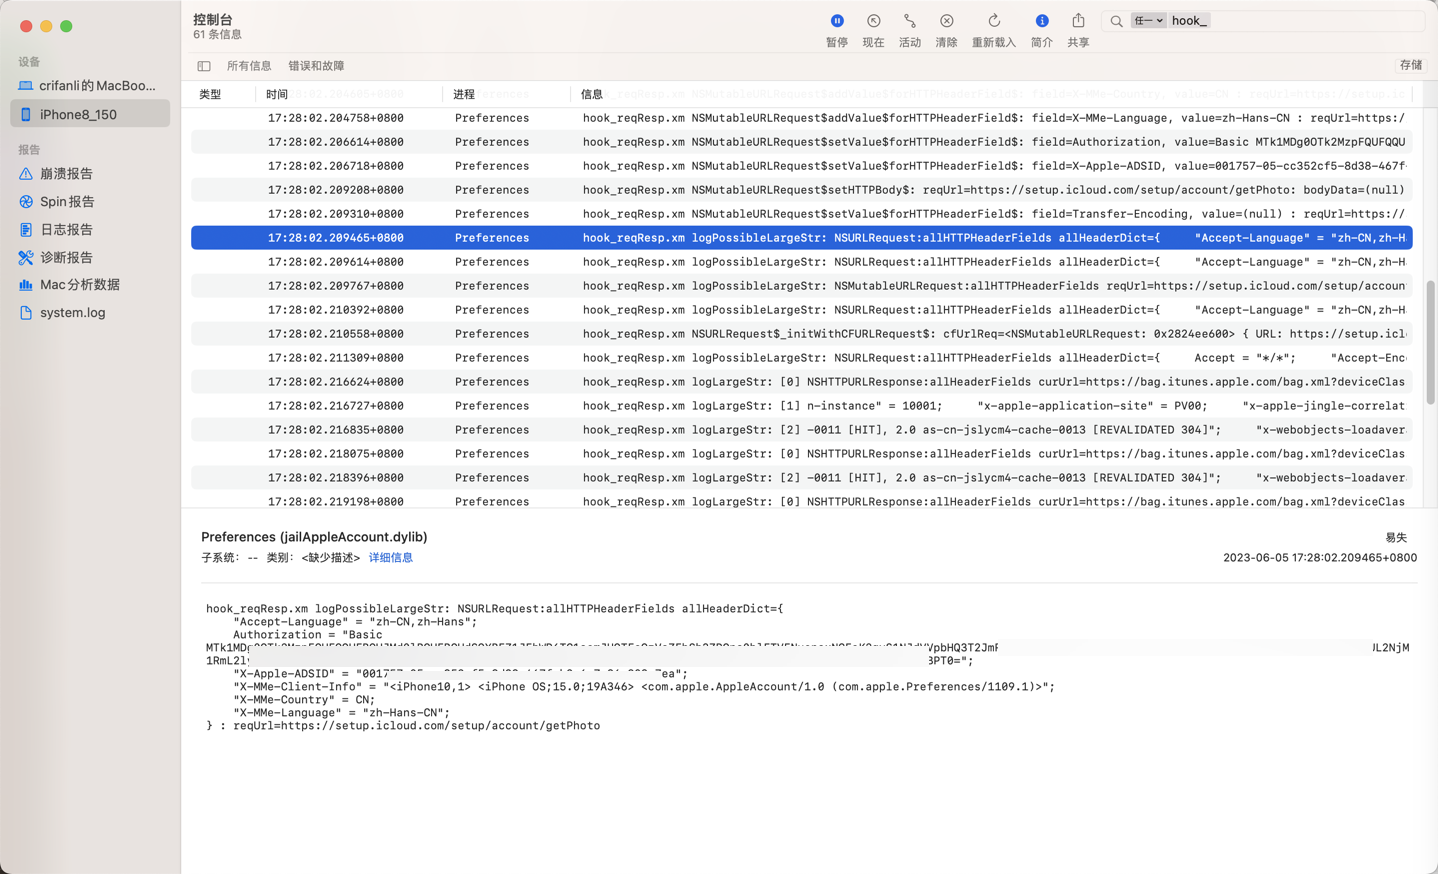Switch to All Messages (所有信息) tab

pyautogui.click(x=249, y=66)
